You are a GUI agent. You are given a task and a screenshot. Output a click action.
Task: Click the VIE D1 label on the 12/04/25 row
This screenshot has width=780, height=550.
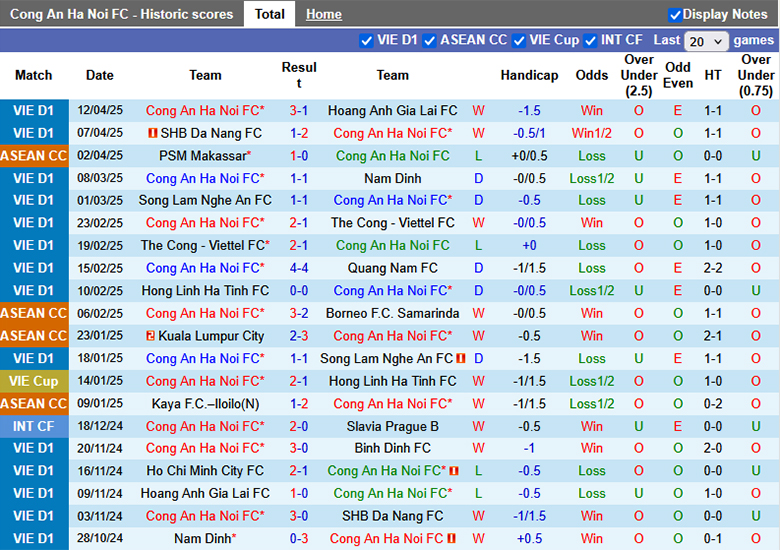pos(34,110)
